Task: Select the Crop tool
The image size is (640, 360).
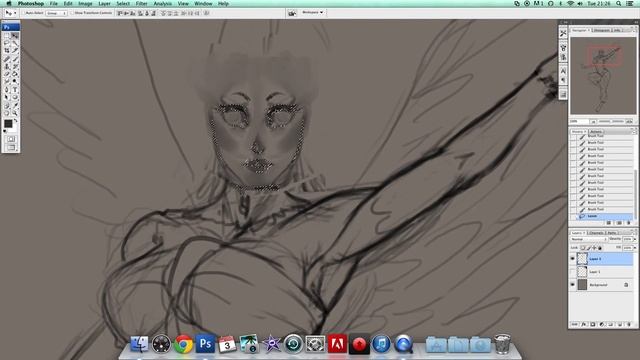Action: tap(7, 50)
